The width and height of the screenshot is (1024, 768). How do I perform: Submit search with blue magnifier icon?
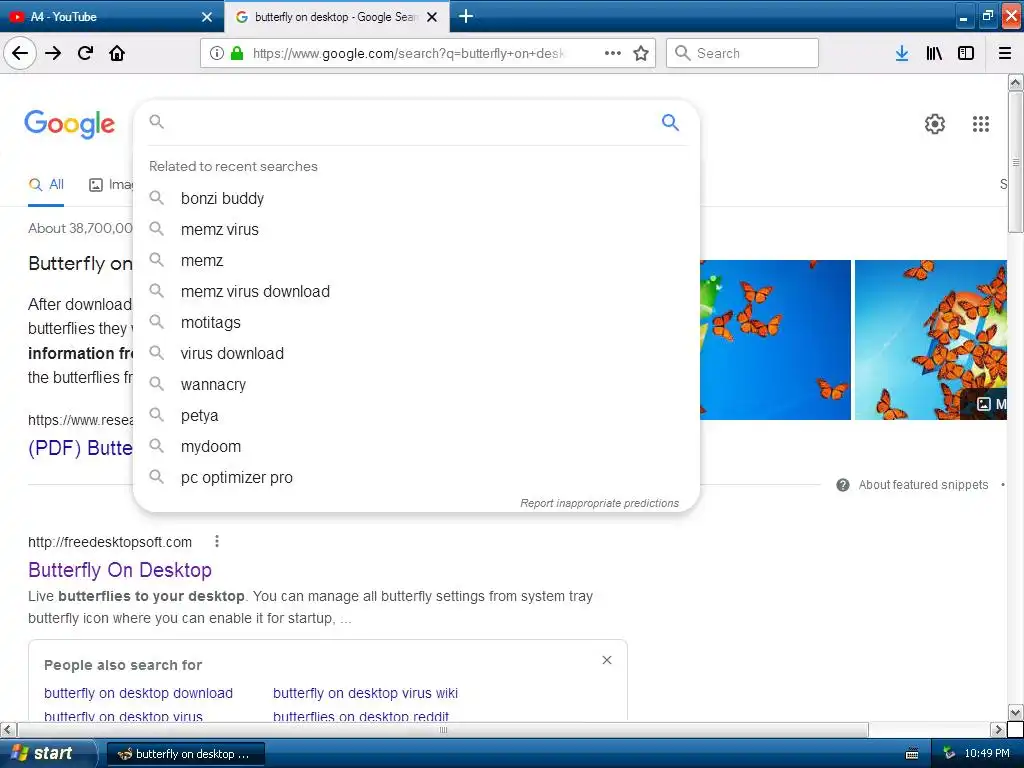point(670,122)
